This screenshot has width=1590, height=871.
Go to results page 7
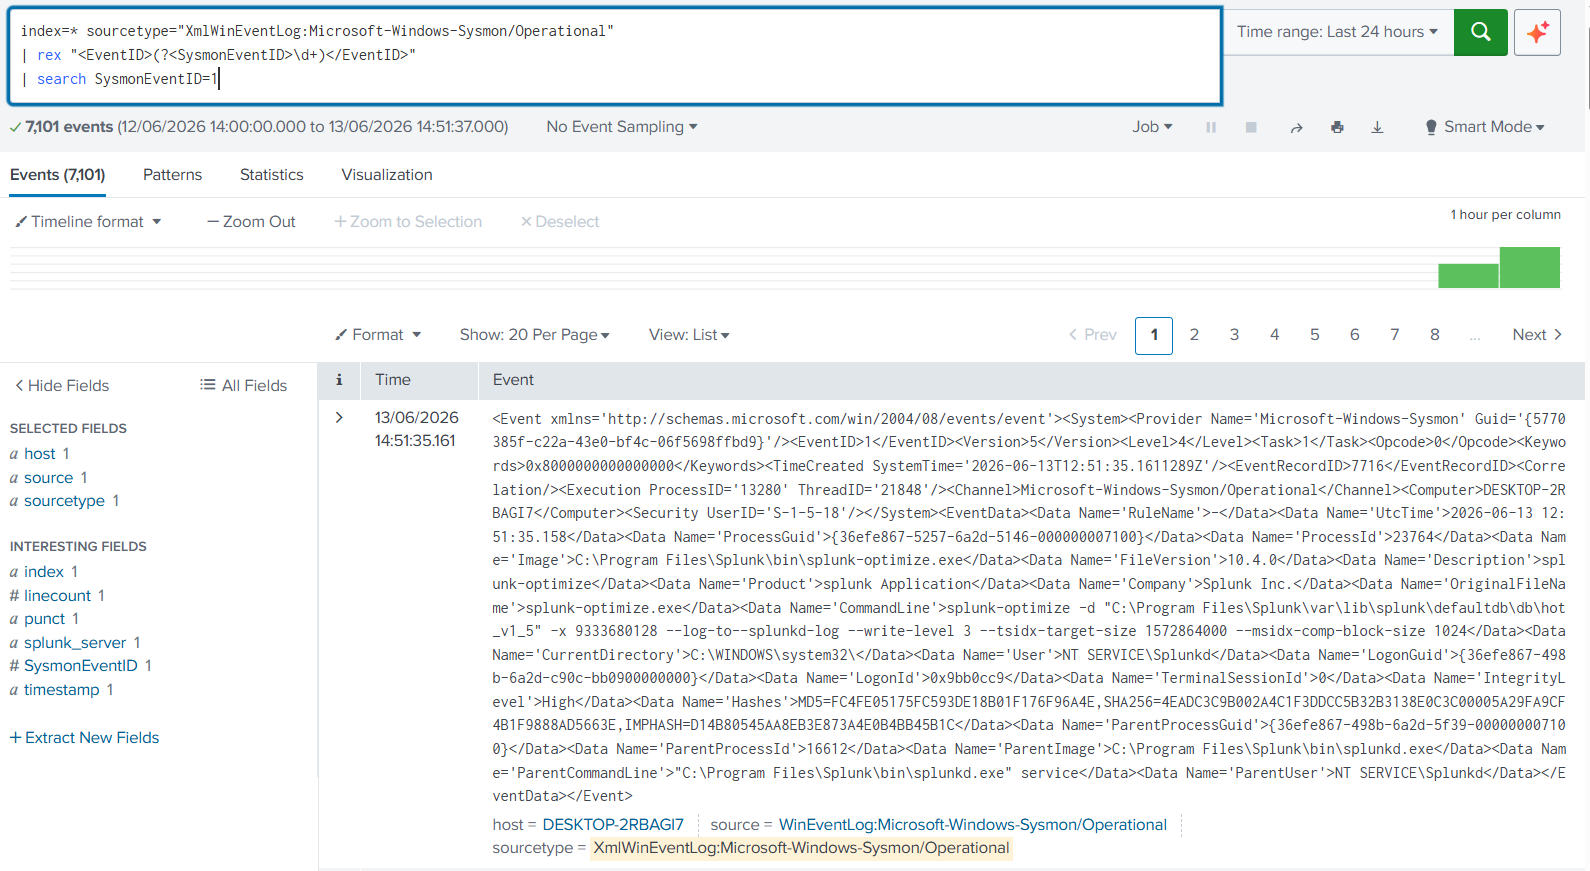pos(1394,335)
